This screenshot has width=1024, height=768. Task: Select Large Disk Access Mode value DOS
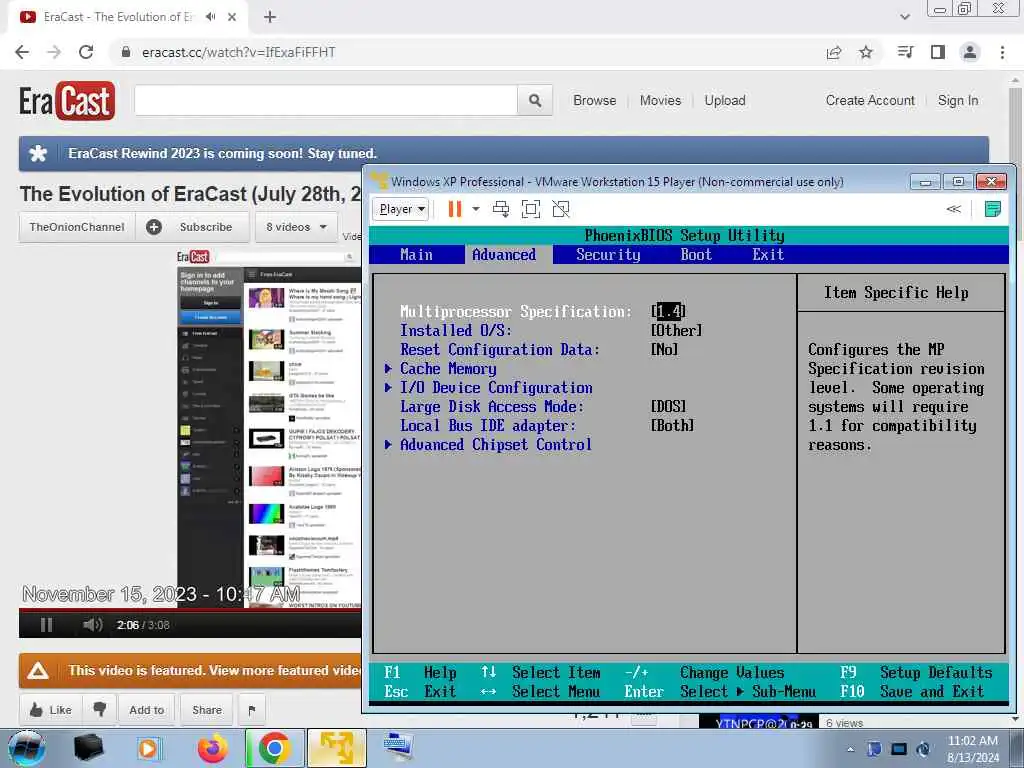(669, 406)
